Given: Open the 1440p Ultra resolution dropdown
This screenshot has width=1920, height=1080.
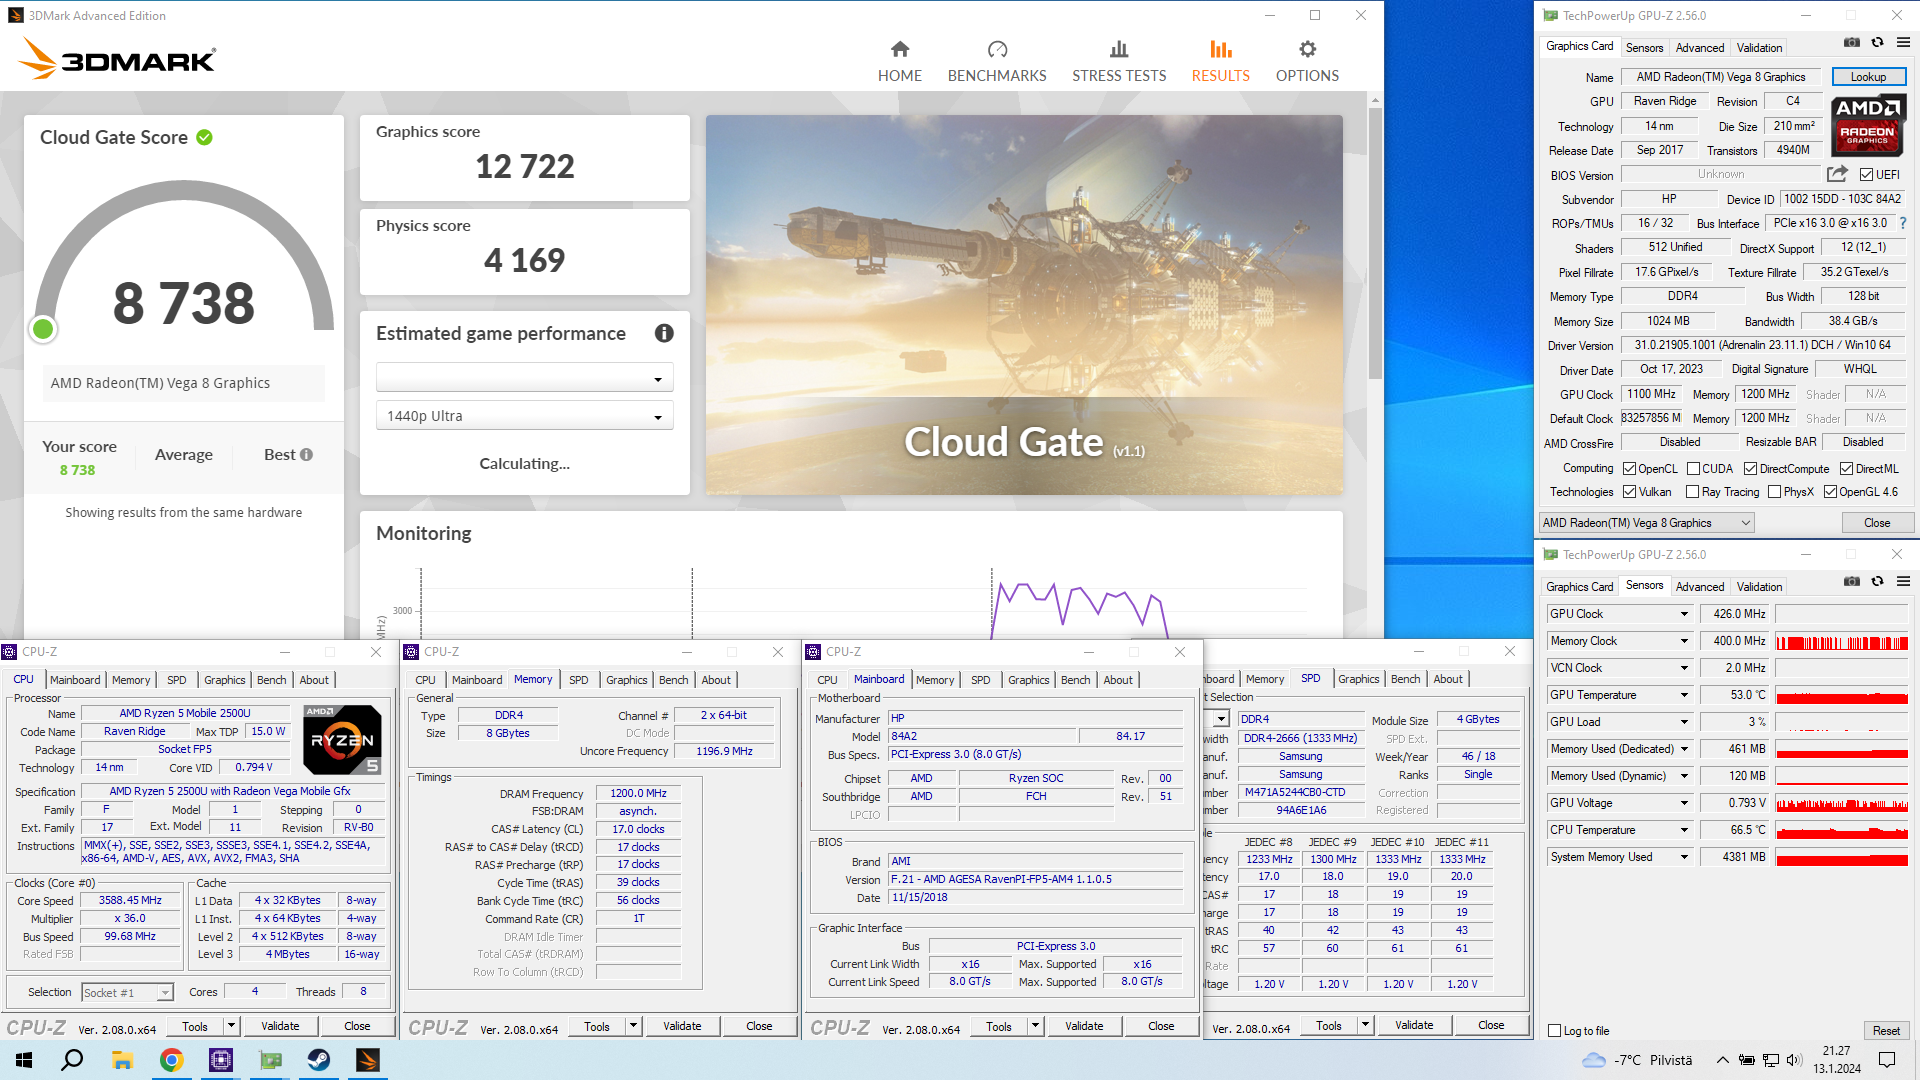Looking at the screenshot, I should (524, 416).
